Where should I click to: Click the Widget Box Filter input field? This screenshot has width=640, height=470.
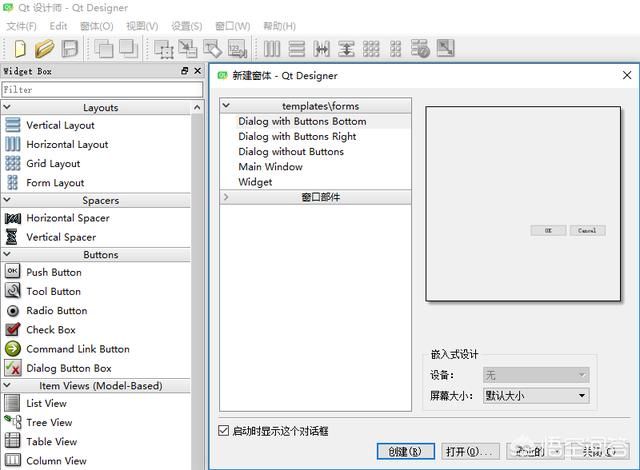tap(101, 89)
